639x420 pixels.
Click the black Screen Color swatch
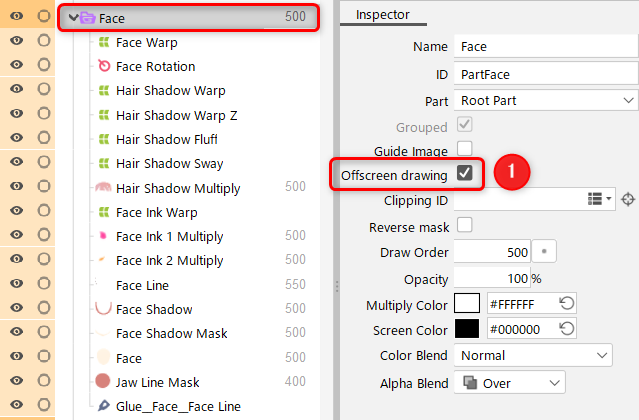467,329
